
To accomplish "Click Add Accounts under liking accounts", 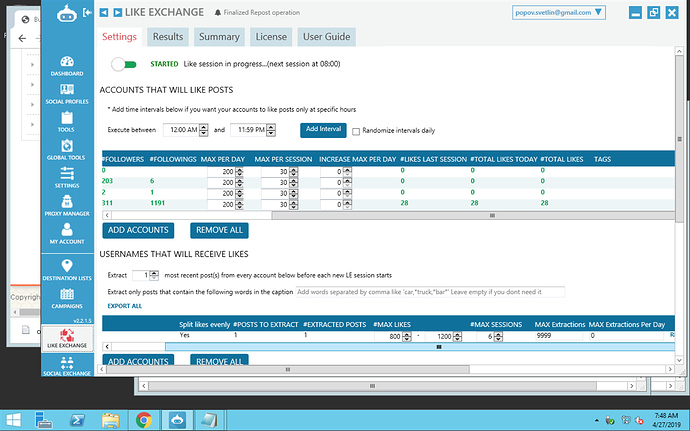I will pyautogui.click(x=138, y=230).
